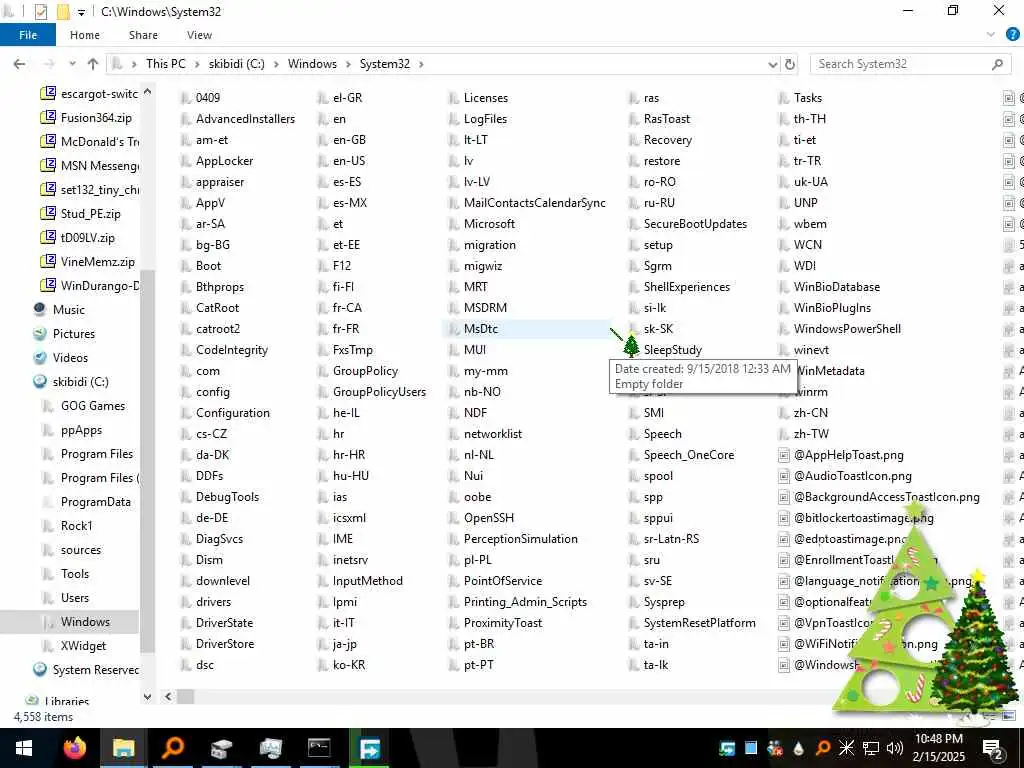Refresh the System32 folder view
1024x768 pixels.
(790, 64)
